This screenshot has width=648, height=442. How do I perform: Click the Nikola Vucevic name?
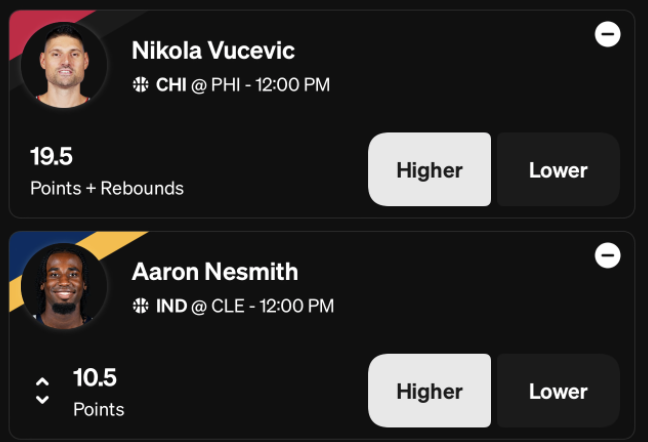pos(213,50)
